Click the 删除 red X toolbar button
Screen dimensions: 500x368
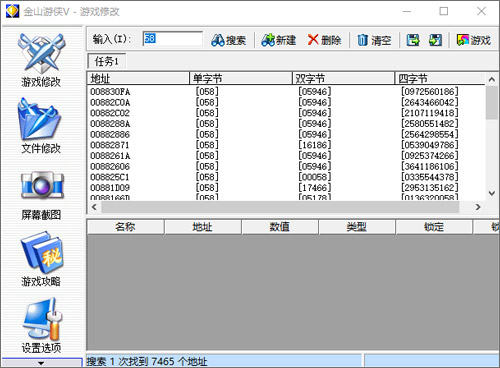click(x=324, y=40)
